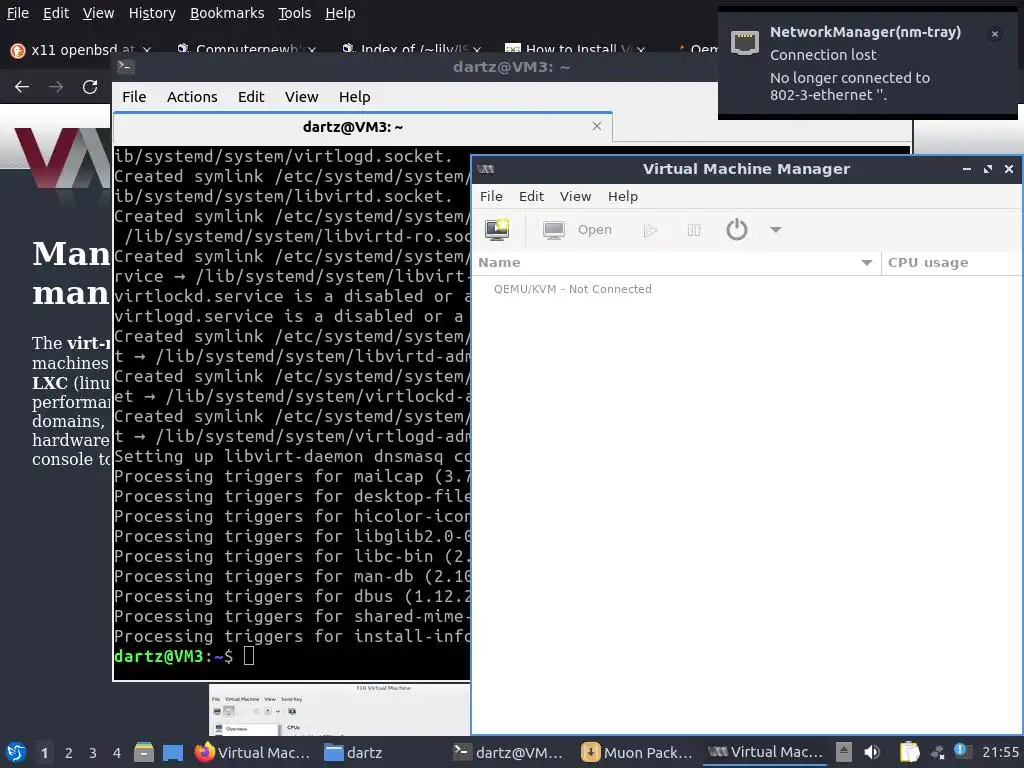Click the 21:55 clock in taskbar
This screenshot has width=1024, height=768.
pyautogui.click(x=1000, y=752)
